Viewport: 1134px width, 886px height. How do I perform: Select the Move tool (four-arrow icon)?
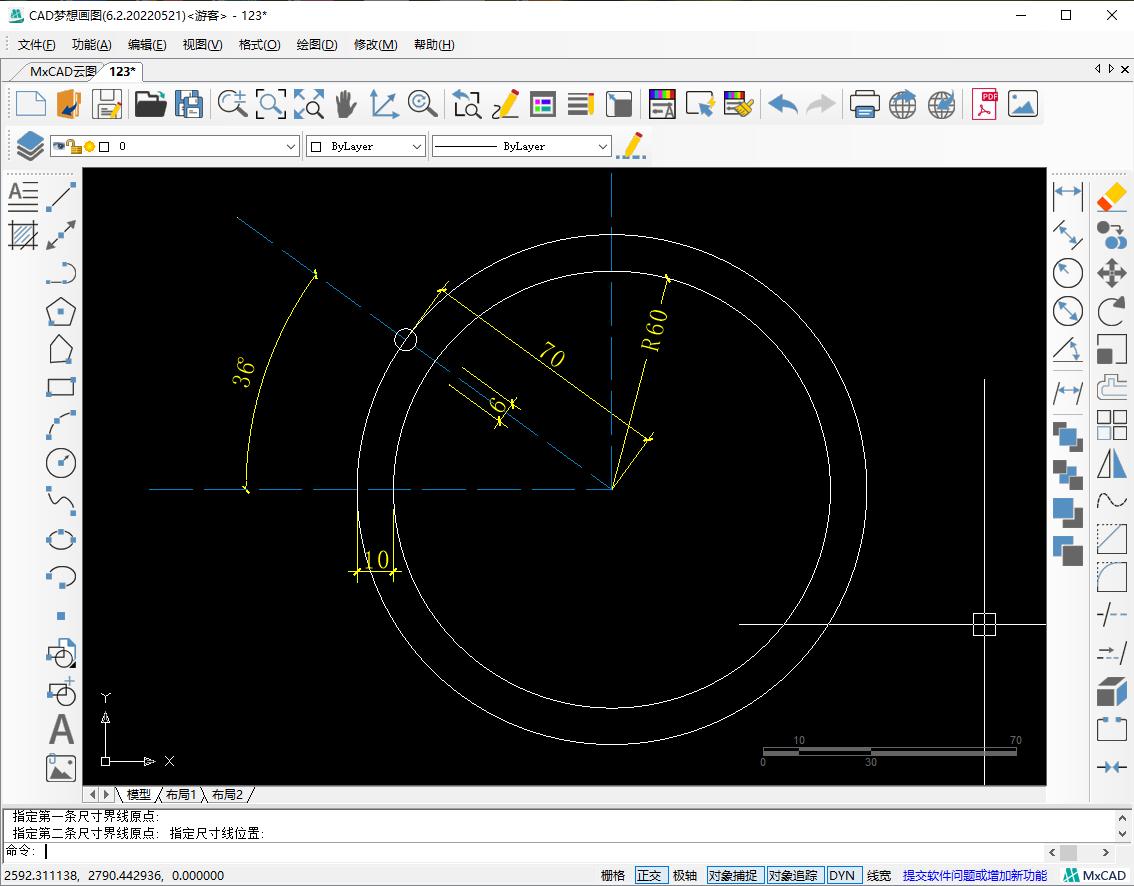coord(1110,273)
